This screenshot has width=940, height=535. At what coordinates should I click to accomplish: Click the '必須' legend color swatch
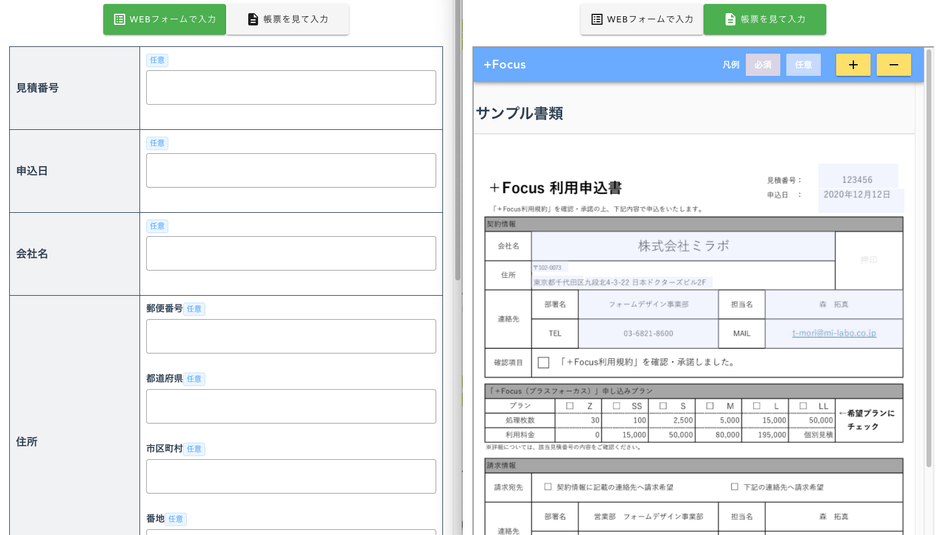[x=762, y=65]
